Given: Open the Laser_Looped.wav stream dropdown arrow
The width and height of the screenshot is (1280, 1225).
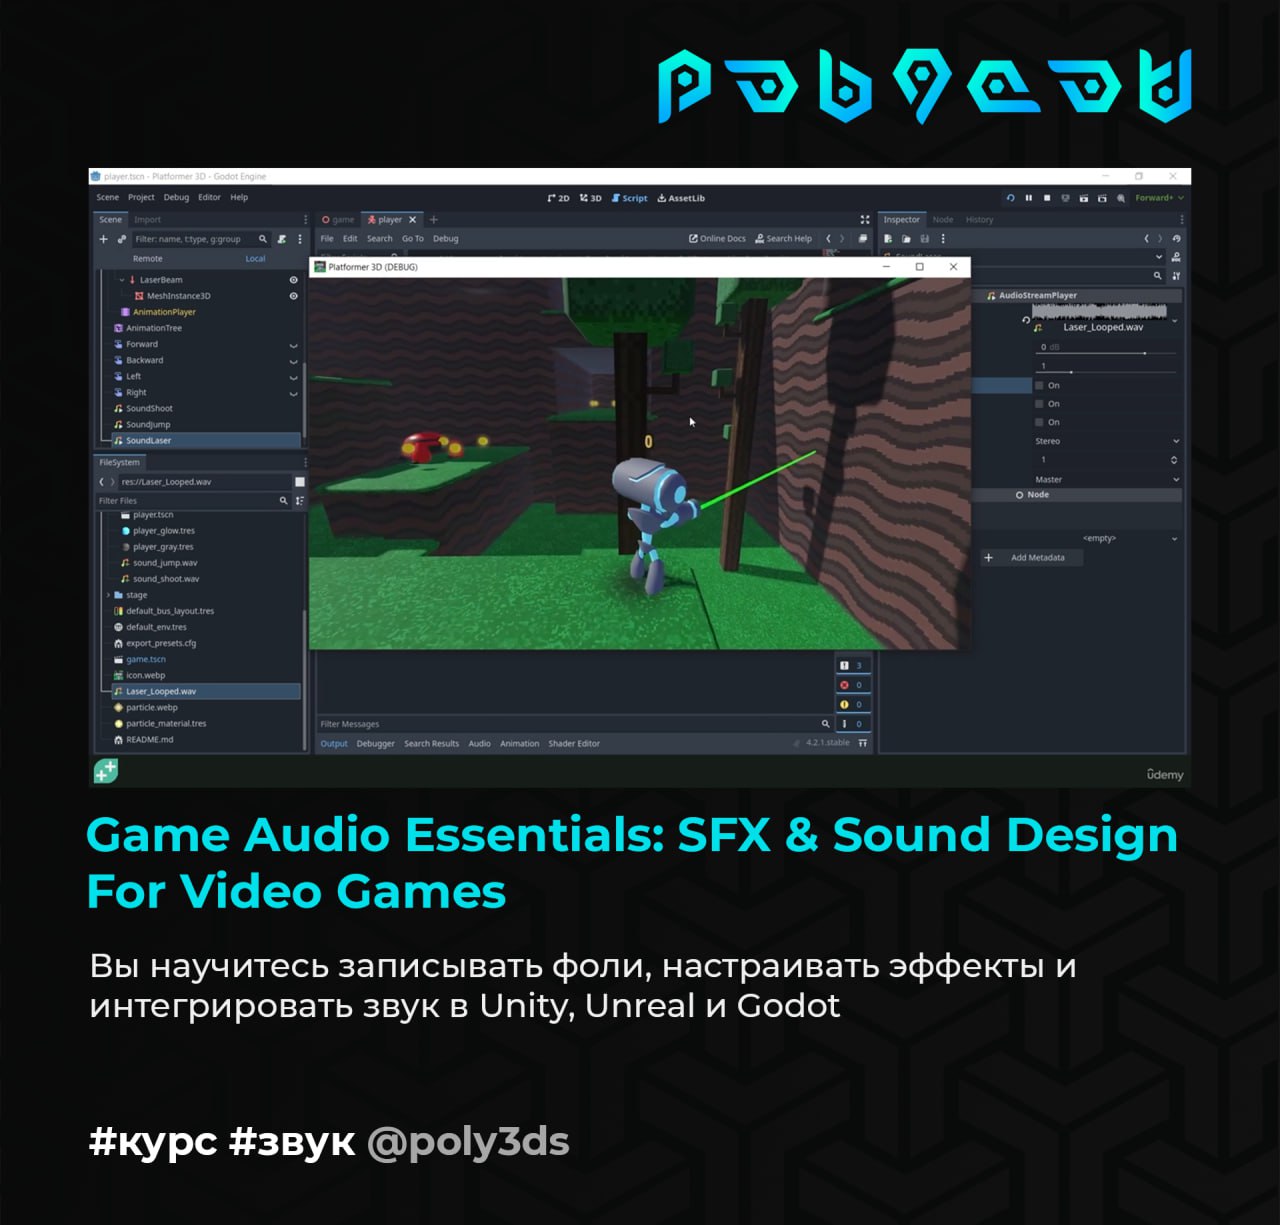Looking at the screenshot, I should (1175, 322).
